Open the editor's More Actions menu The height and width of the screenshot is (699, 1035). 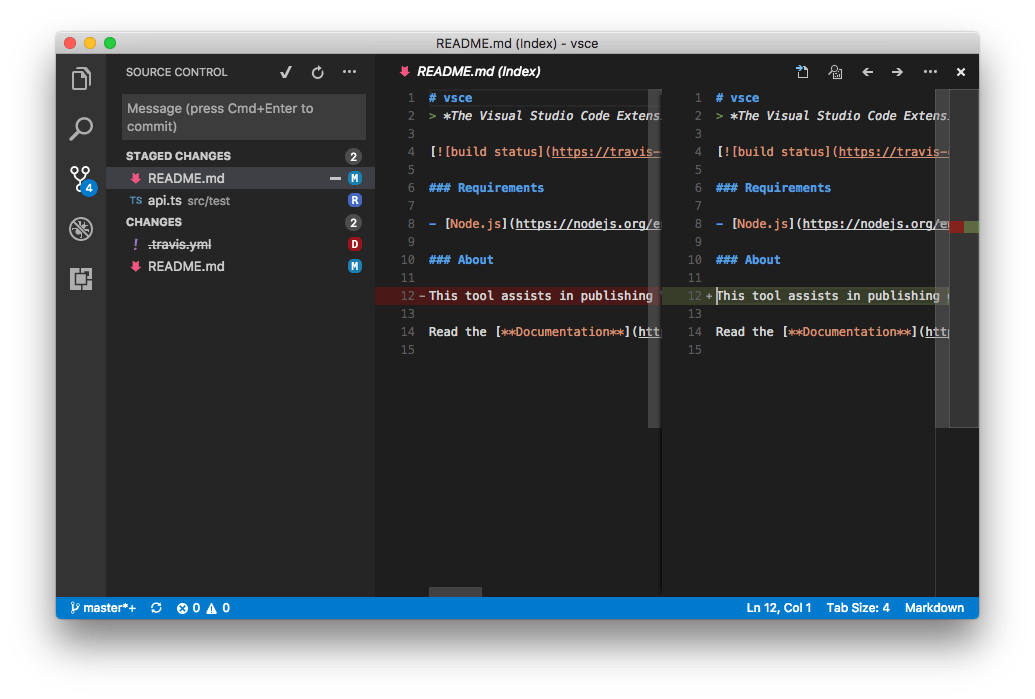[x=929, y=72]
